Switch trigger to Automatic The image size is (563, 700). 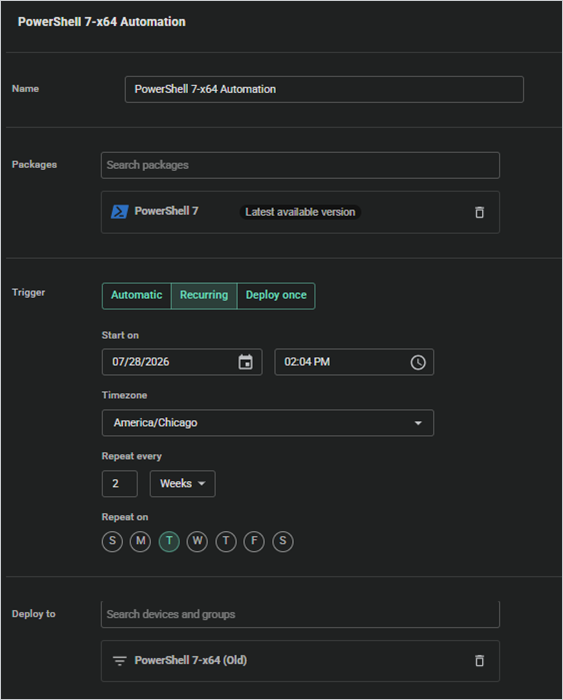pyautogui.click(x=137, y=296)
